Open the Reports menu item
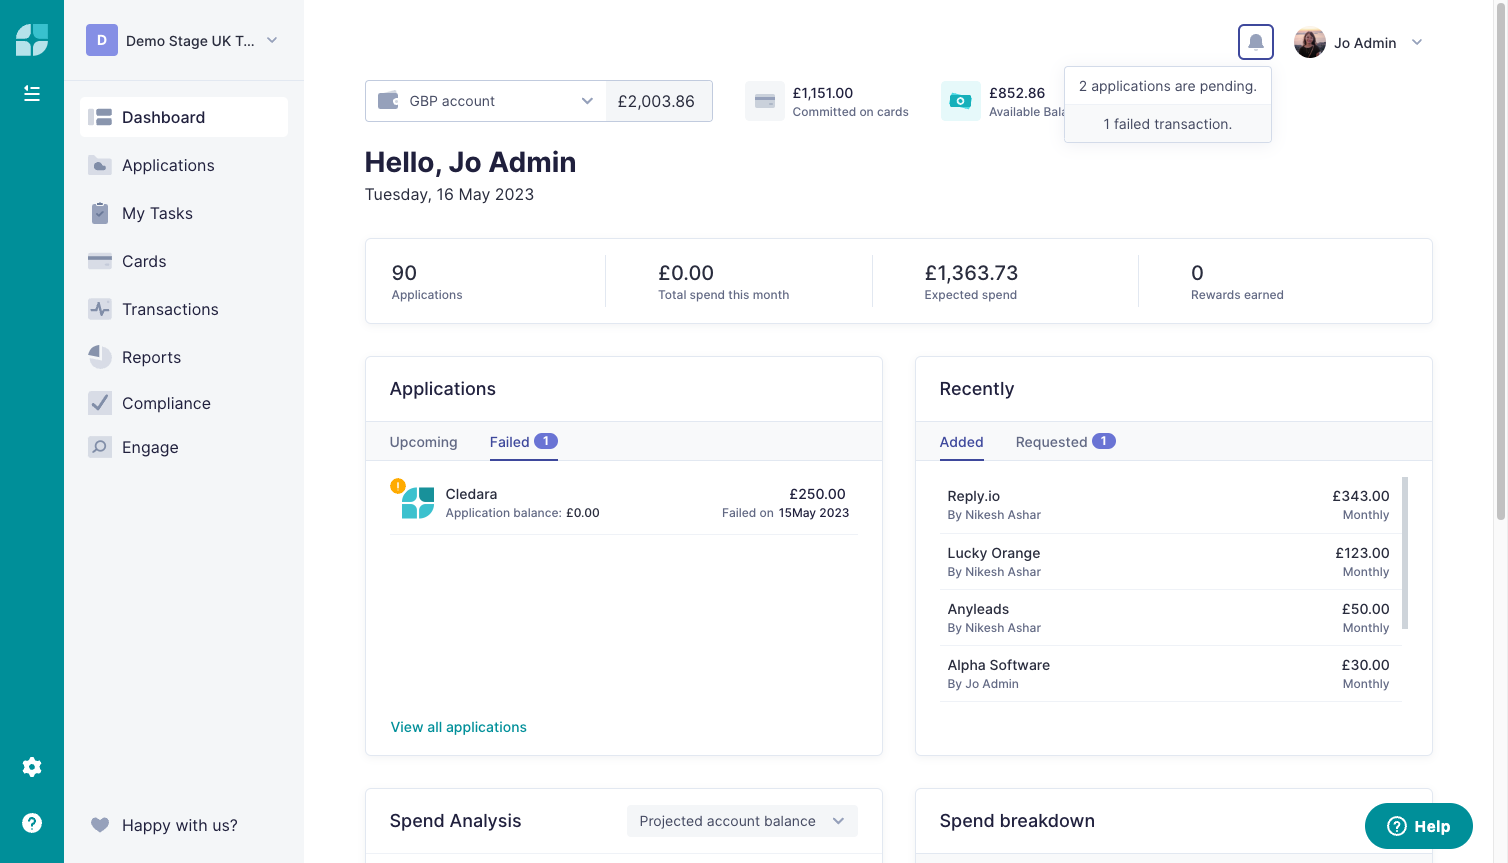1508x863 pixels. coord(184,357)
